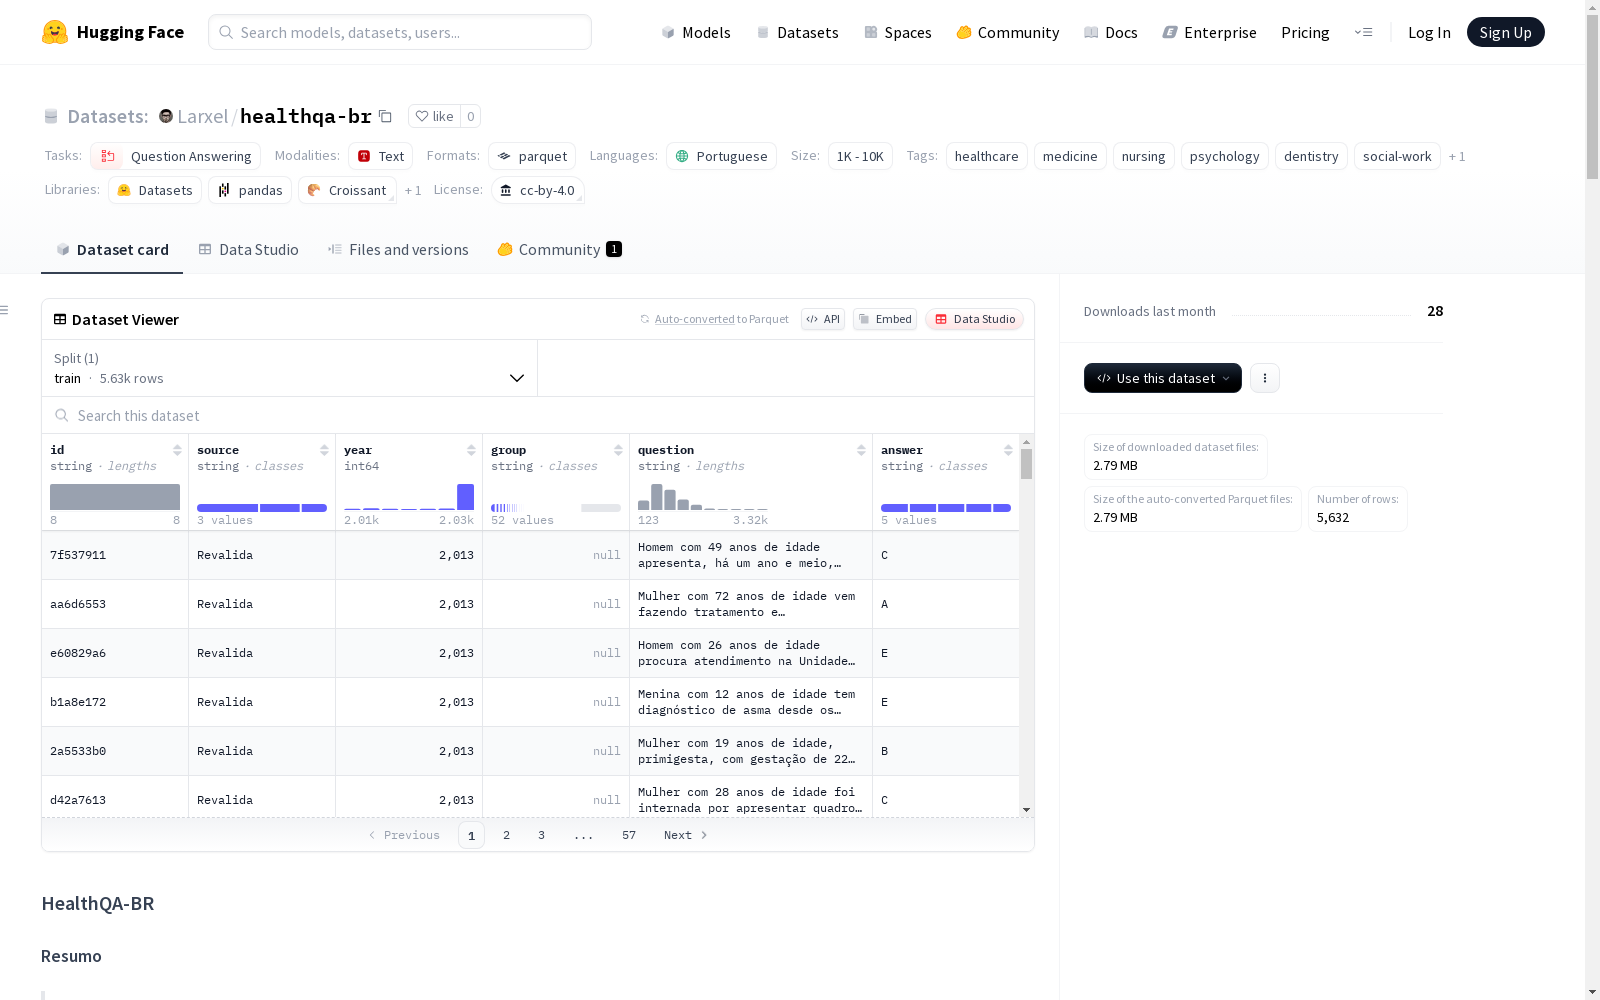
Task: Click the Question Answering task tag
Action: (176, 156)
